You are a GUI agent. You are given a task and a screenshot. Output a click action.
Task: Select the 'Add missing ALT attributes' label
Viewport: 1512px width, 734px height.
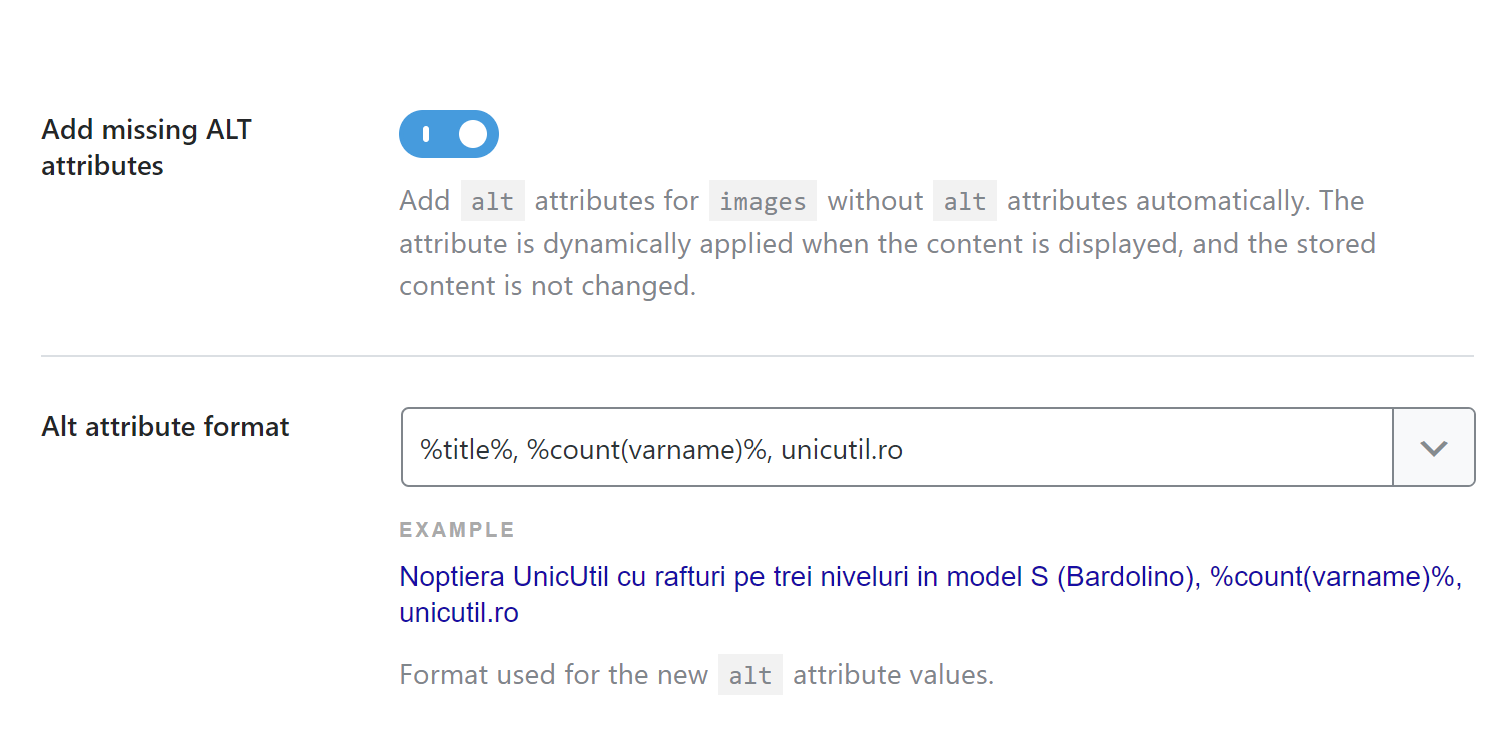(x=146, y=148)
